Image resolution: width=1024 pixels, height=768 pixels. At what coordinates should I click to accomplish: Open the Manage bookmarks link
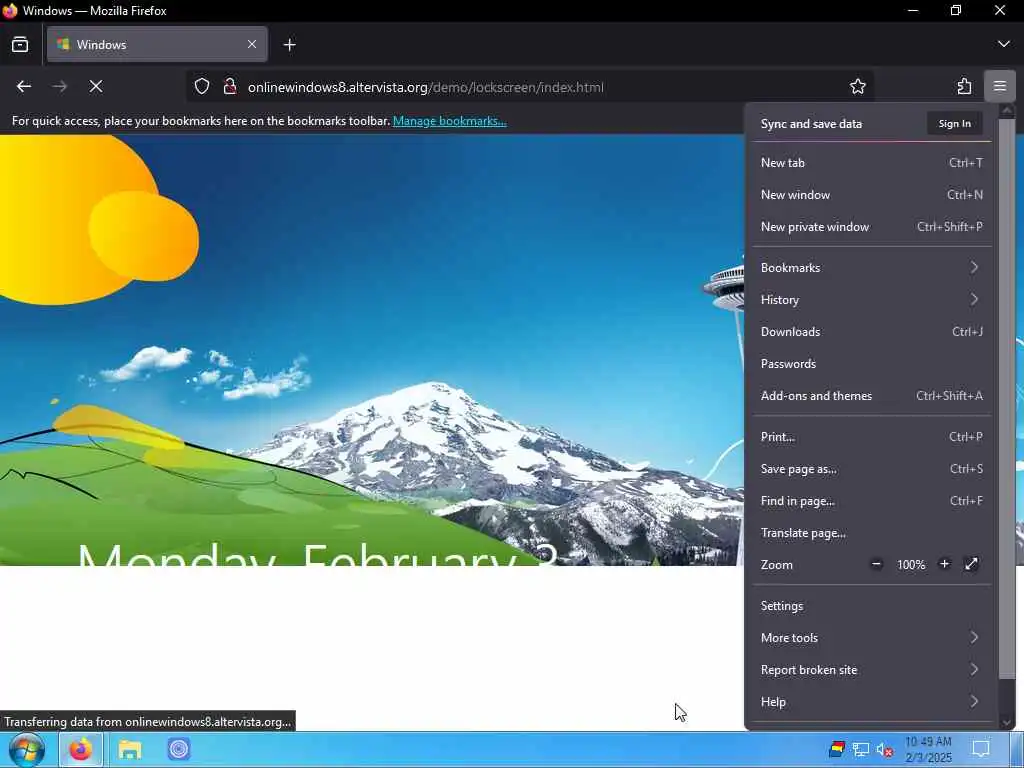(x=449, y=121)
